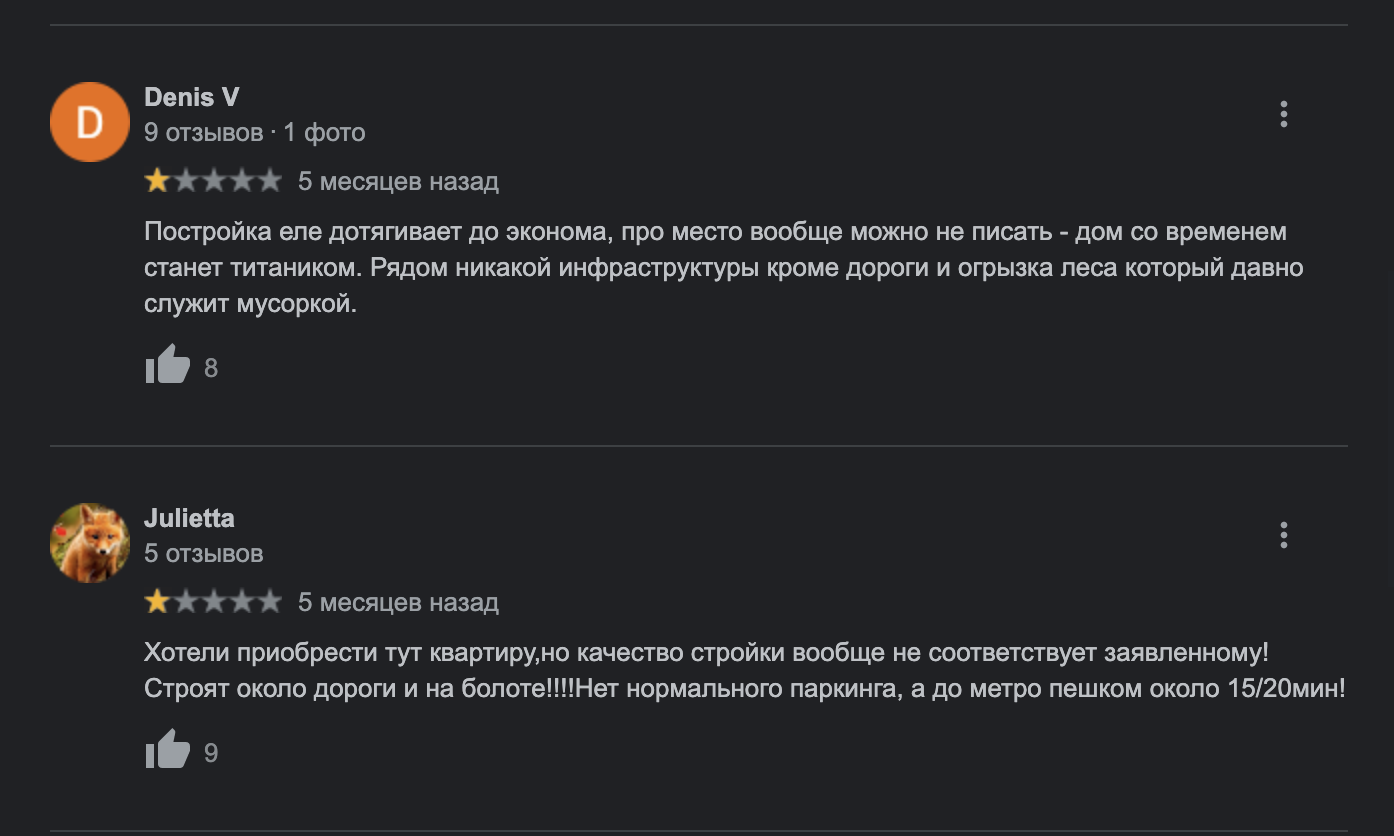
Task: Click Denis V's orange avatar icon
Action: pos(90,122)
